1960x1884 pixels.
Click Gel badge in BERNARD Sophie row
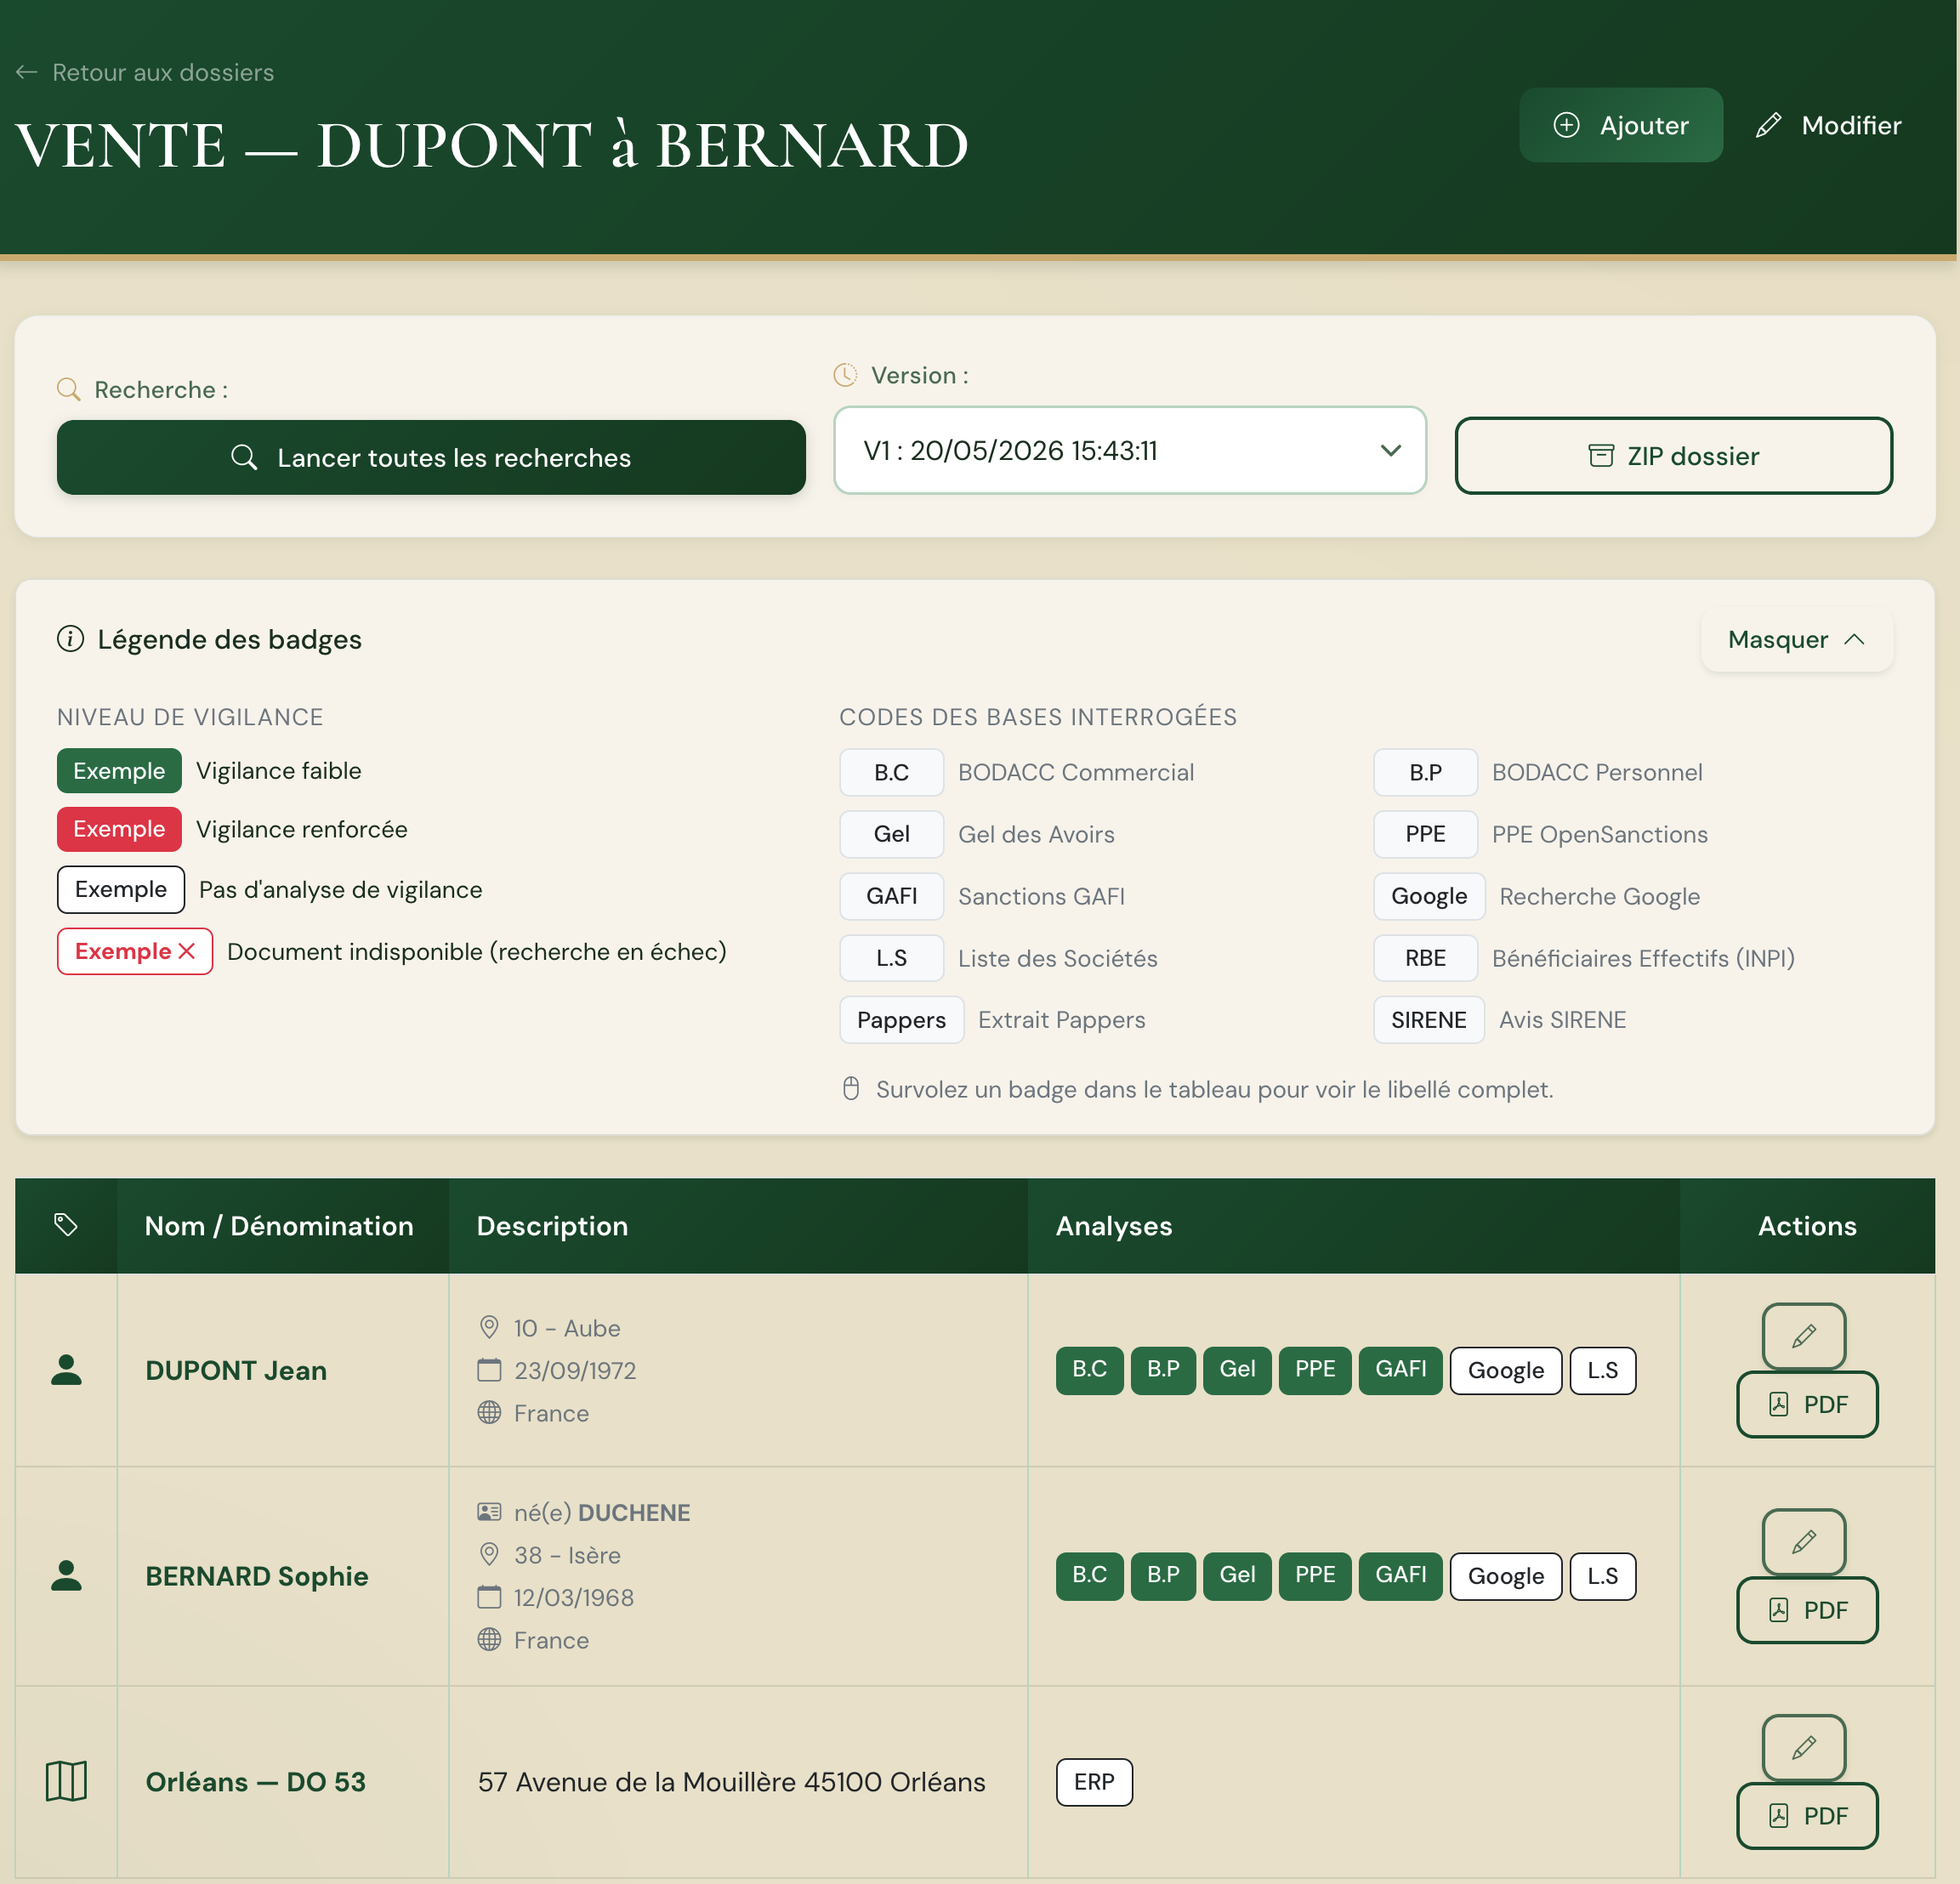[1237, 1575]
